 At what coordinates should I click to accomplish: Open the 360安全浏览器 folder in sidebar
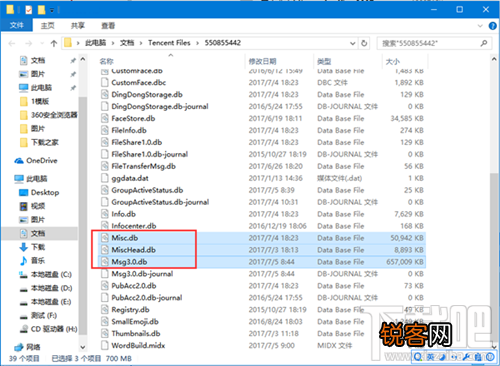54,115
